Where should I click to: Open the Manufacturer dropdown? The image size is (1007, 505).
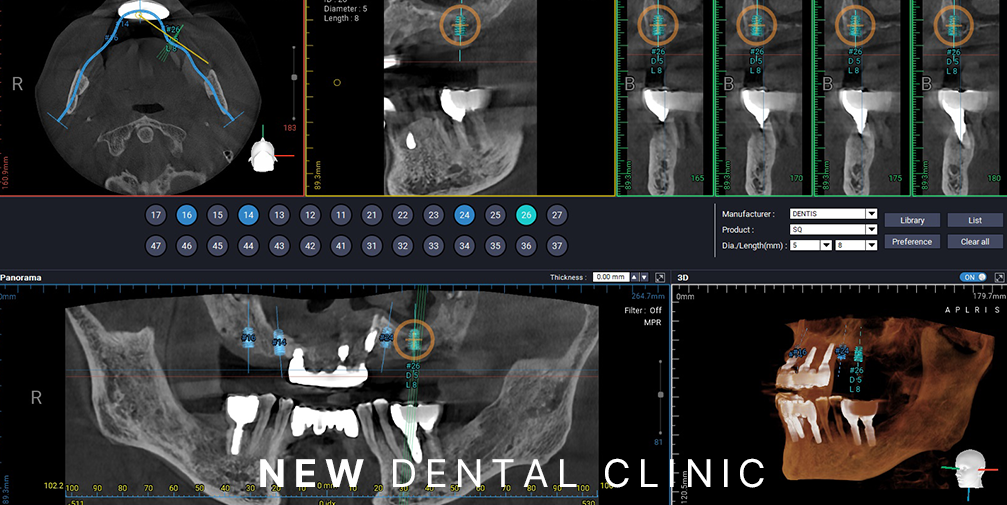click(x=871, y=214)
